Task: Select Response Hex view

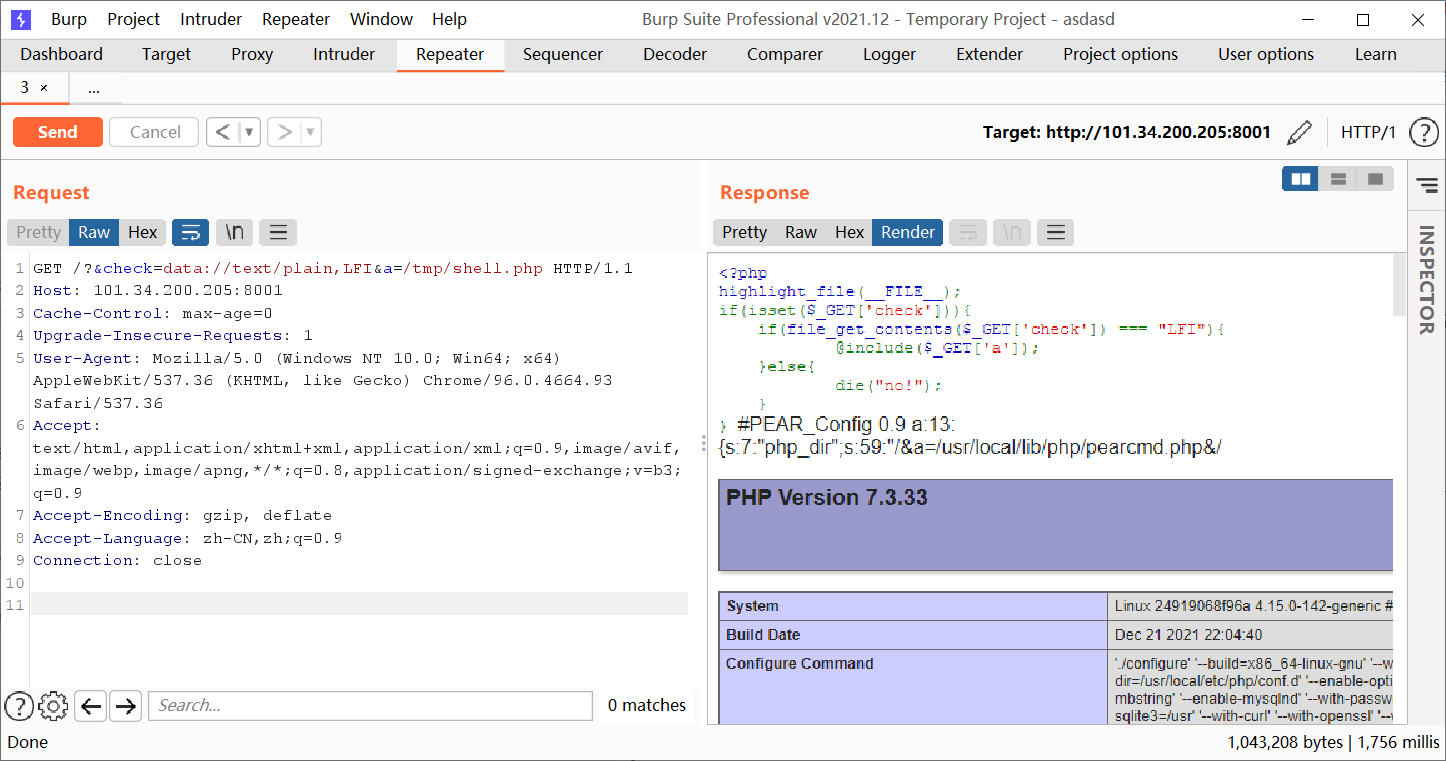Action: click(849, 232)
